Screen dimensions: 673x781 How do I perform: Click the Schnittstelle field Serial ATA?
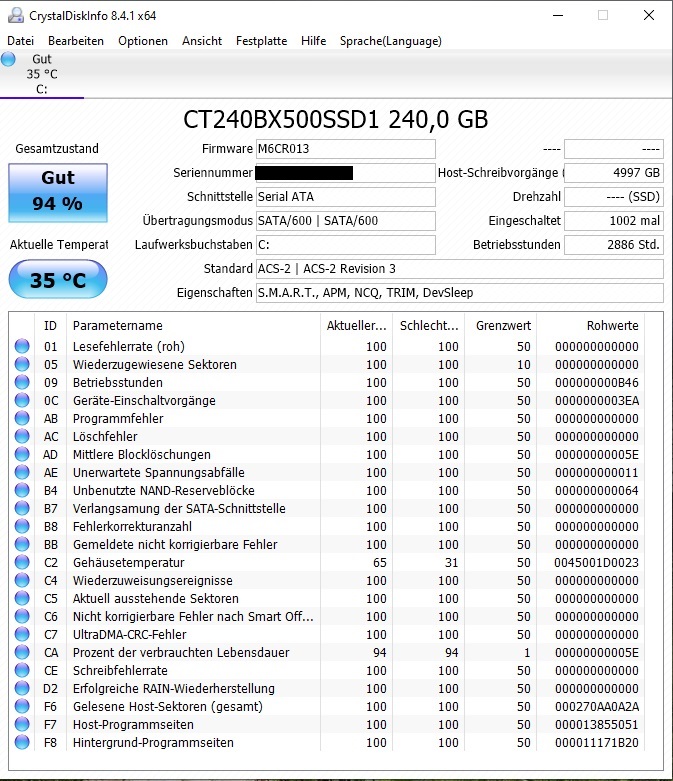[346, 197]
